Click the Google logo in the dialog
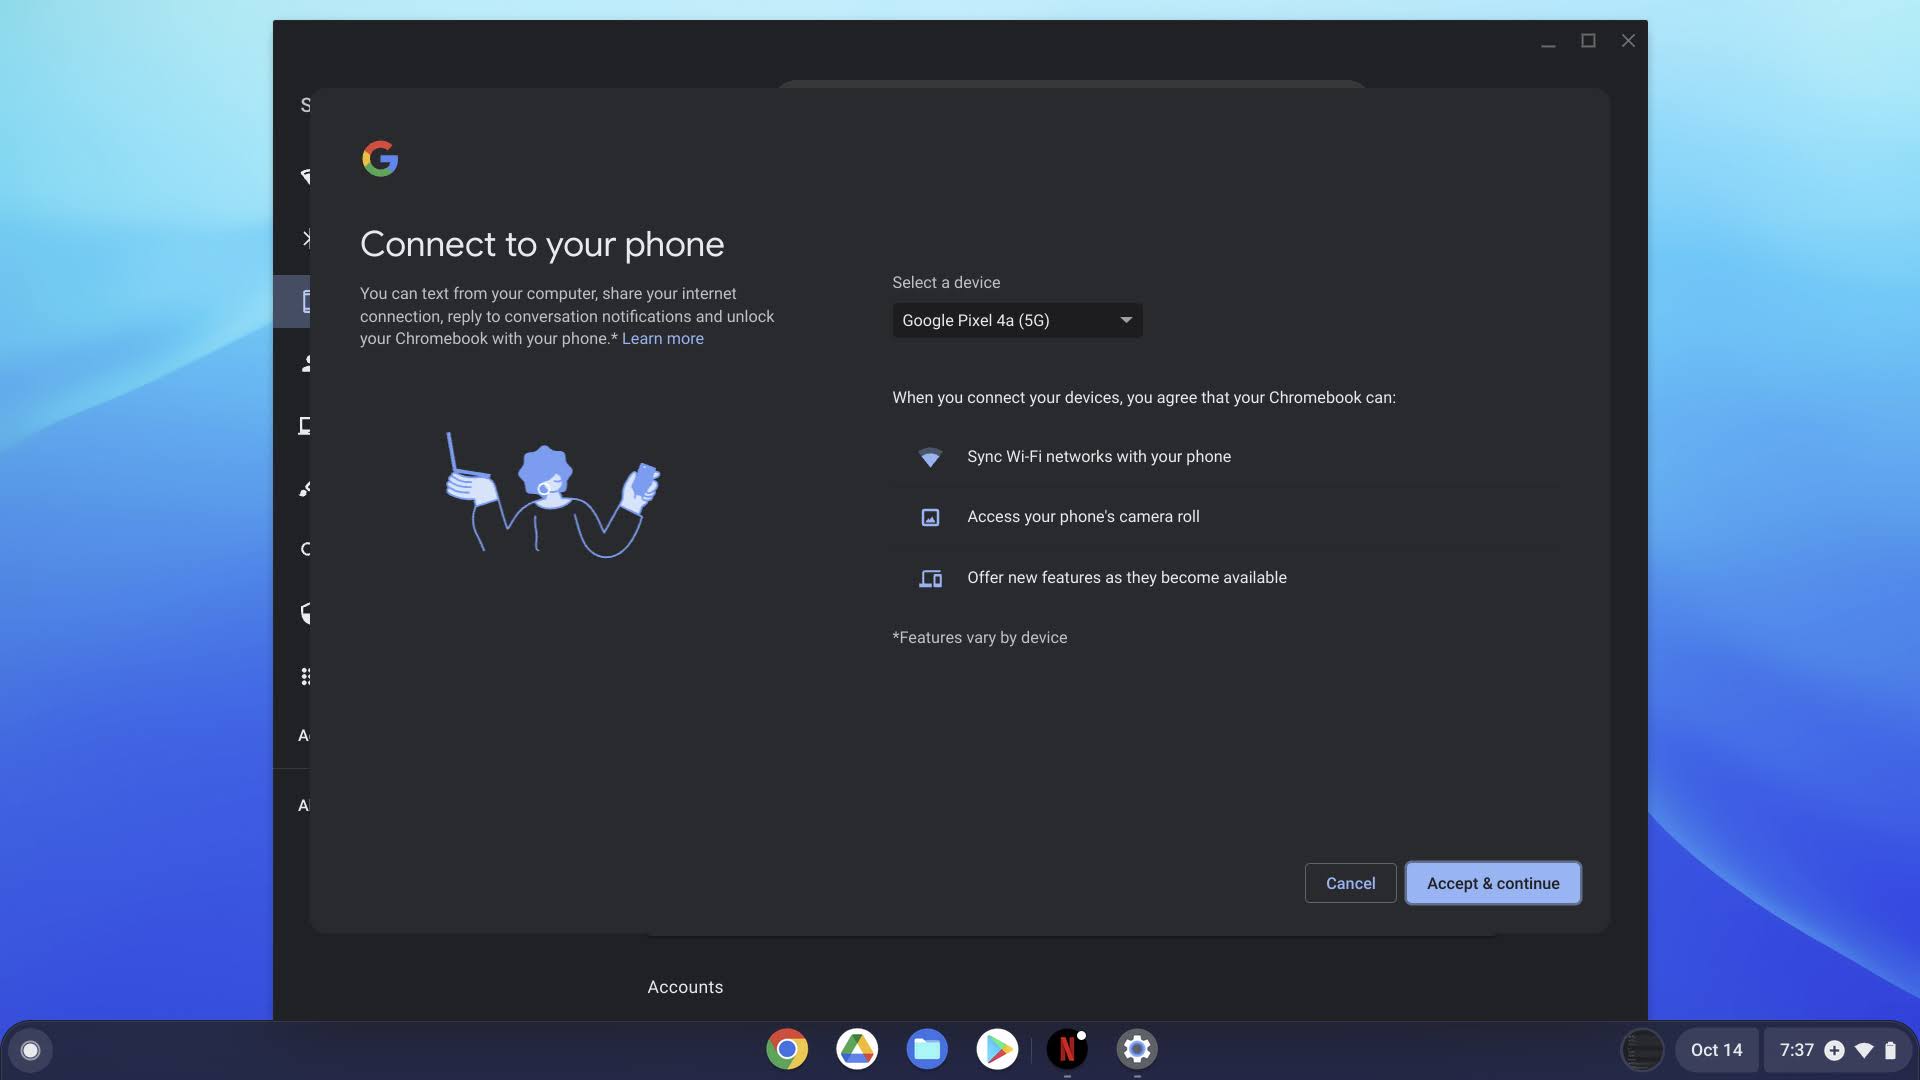Screen dimensions: 1920x1080 380,158
